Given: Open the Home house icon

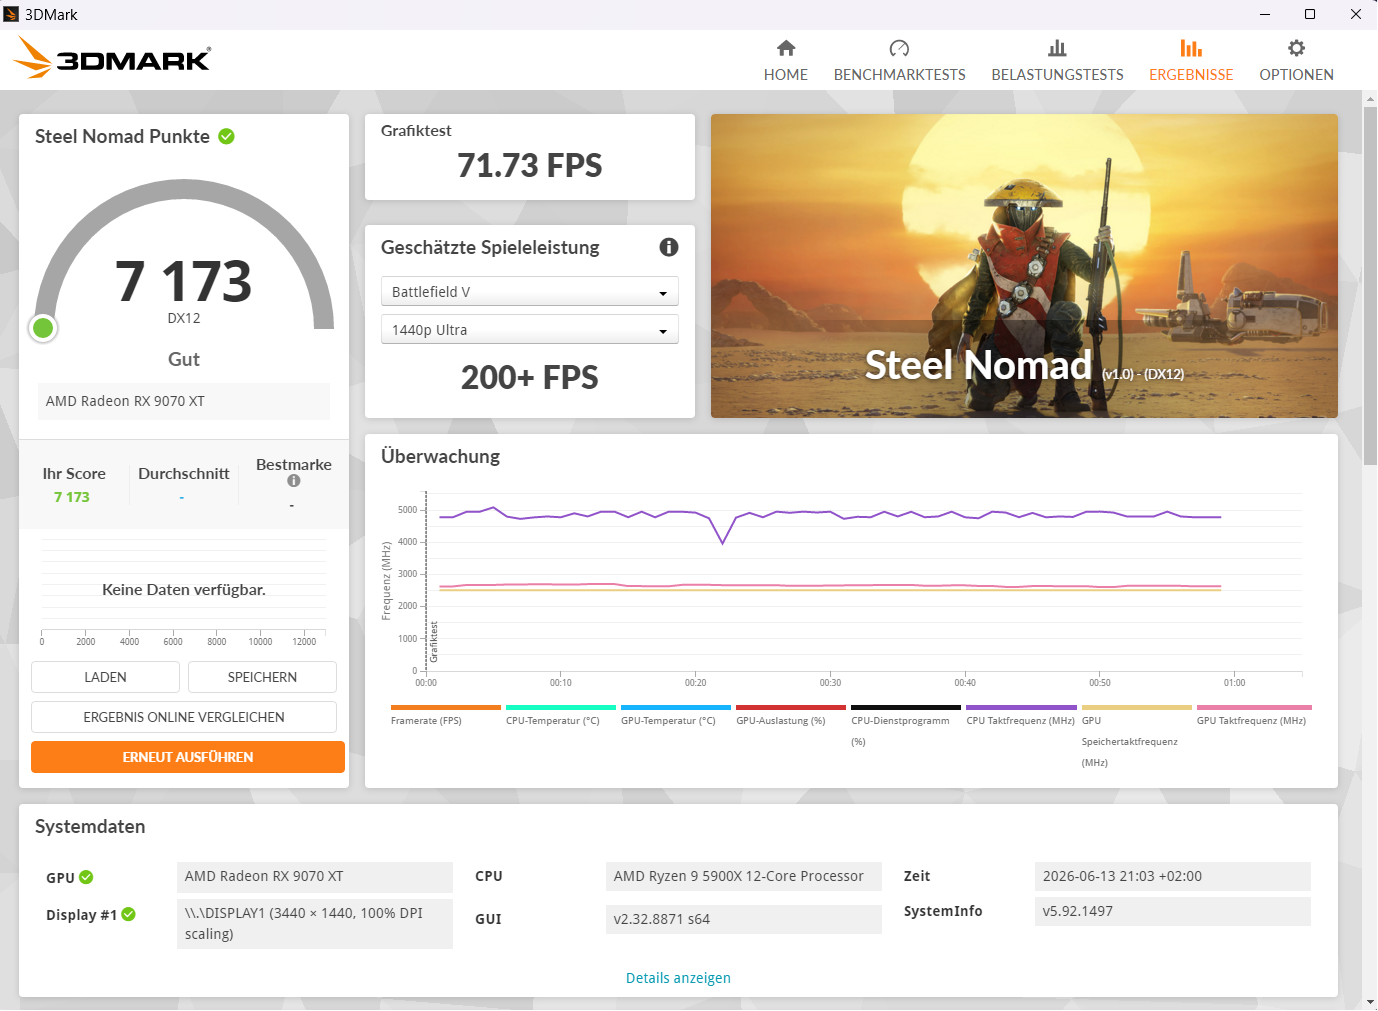Looking at the screenshot, I should point(786,48).
